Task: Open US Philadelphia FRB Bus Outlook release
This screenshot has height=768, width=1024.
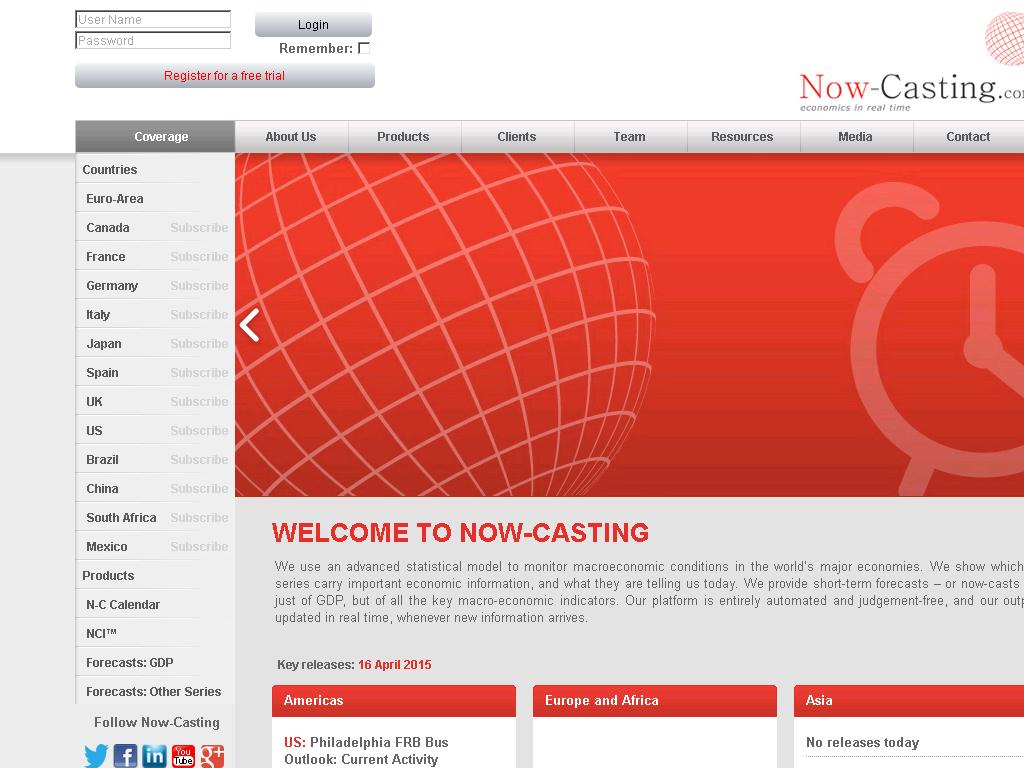Action: pos(366,751)
